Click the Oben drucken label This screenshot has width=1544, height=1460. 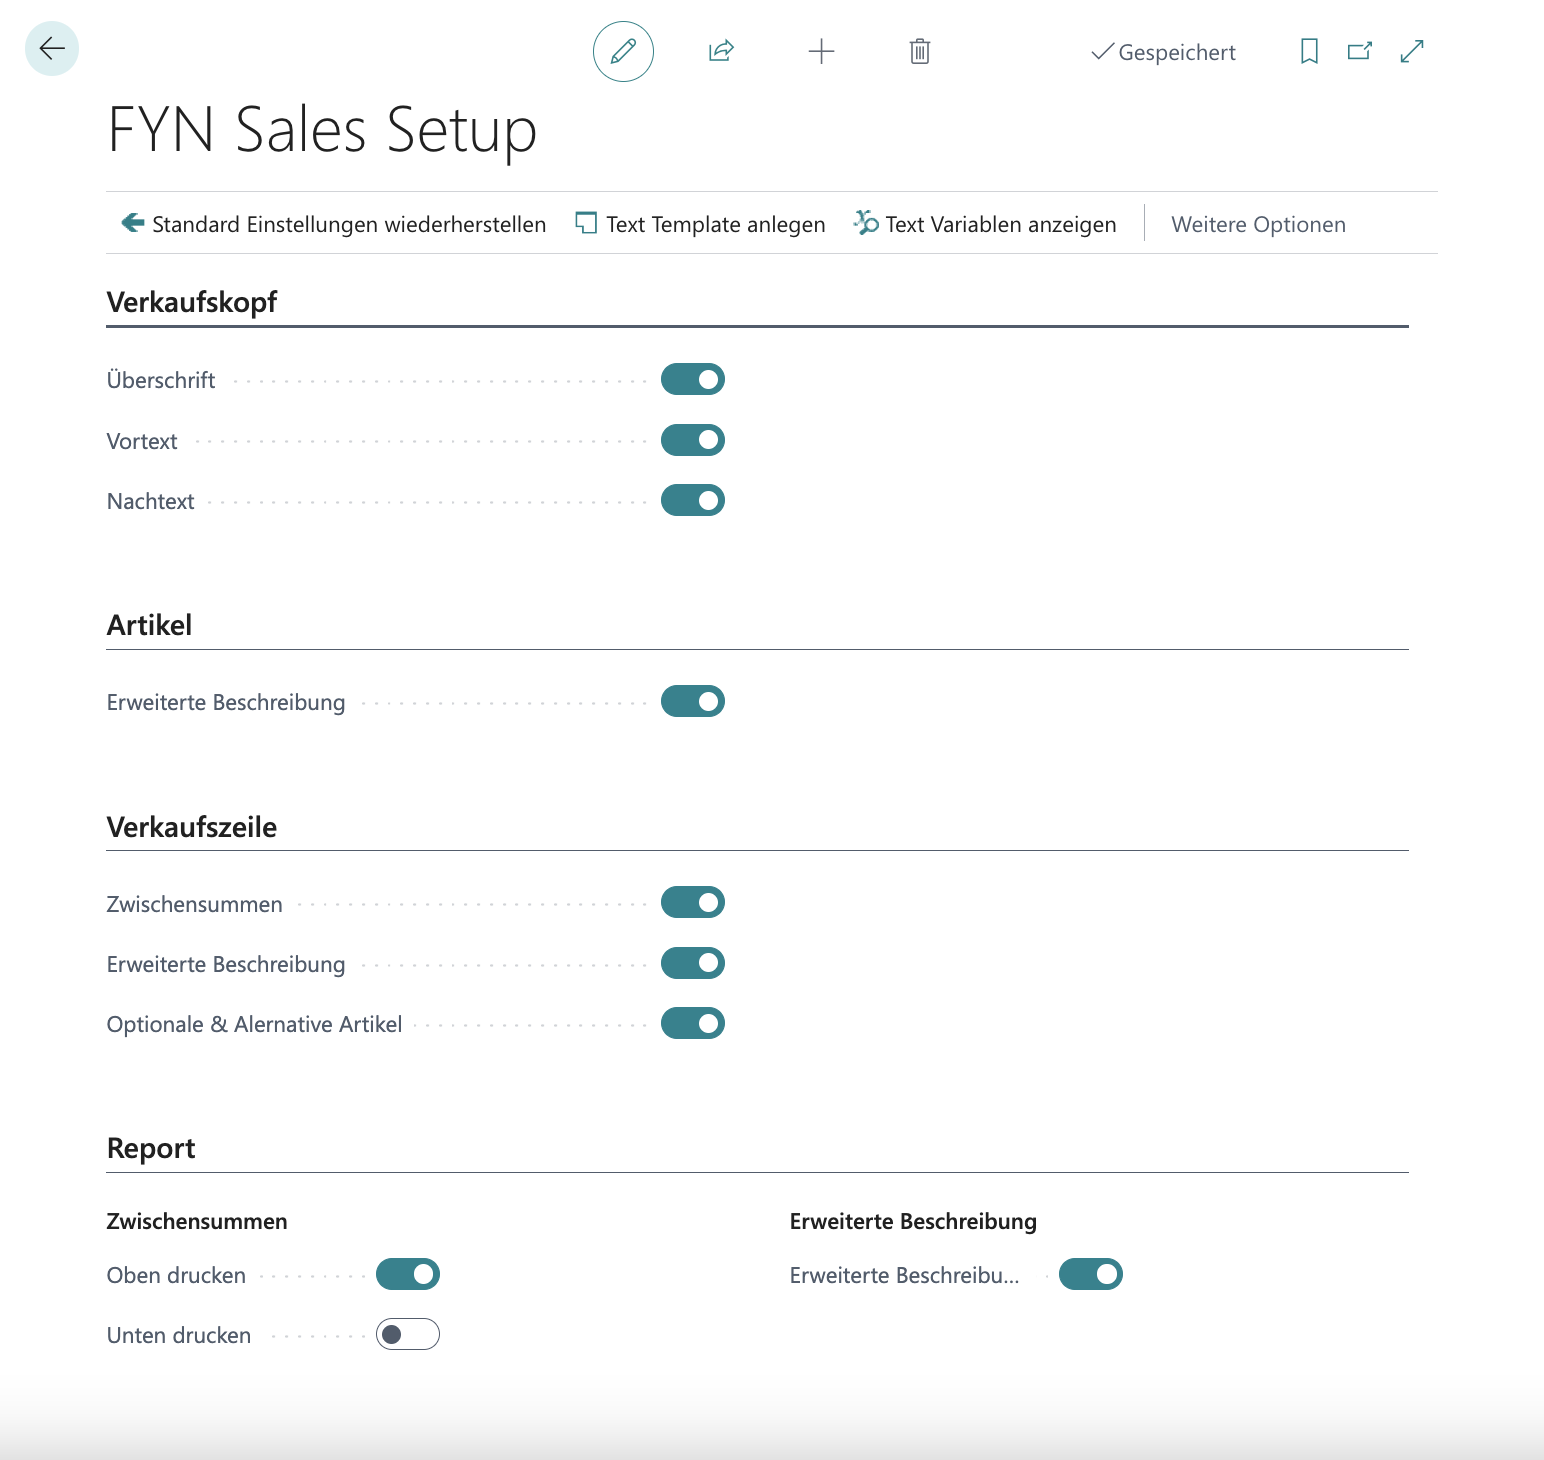(x=176, y=1275)
